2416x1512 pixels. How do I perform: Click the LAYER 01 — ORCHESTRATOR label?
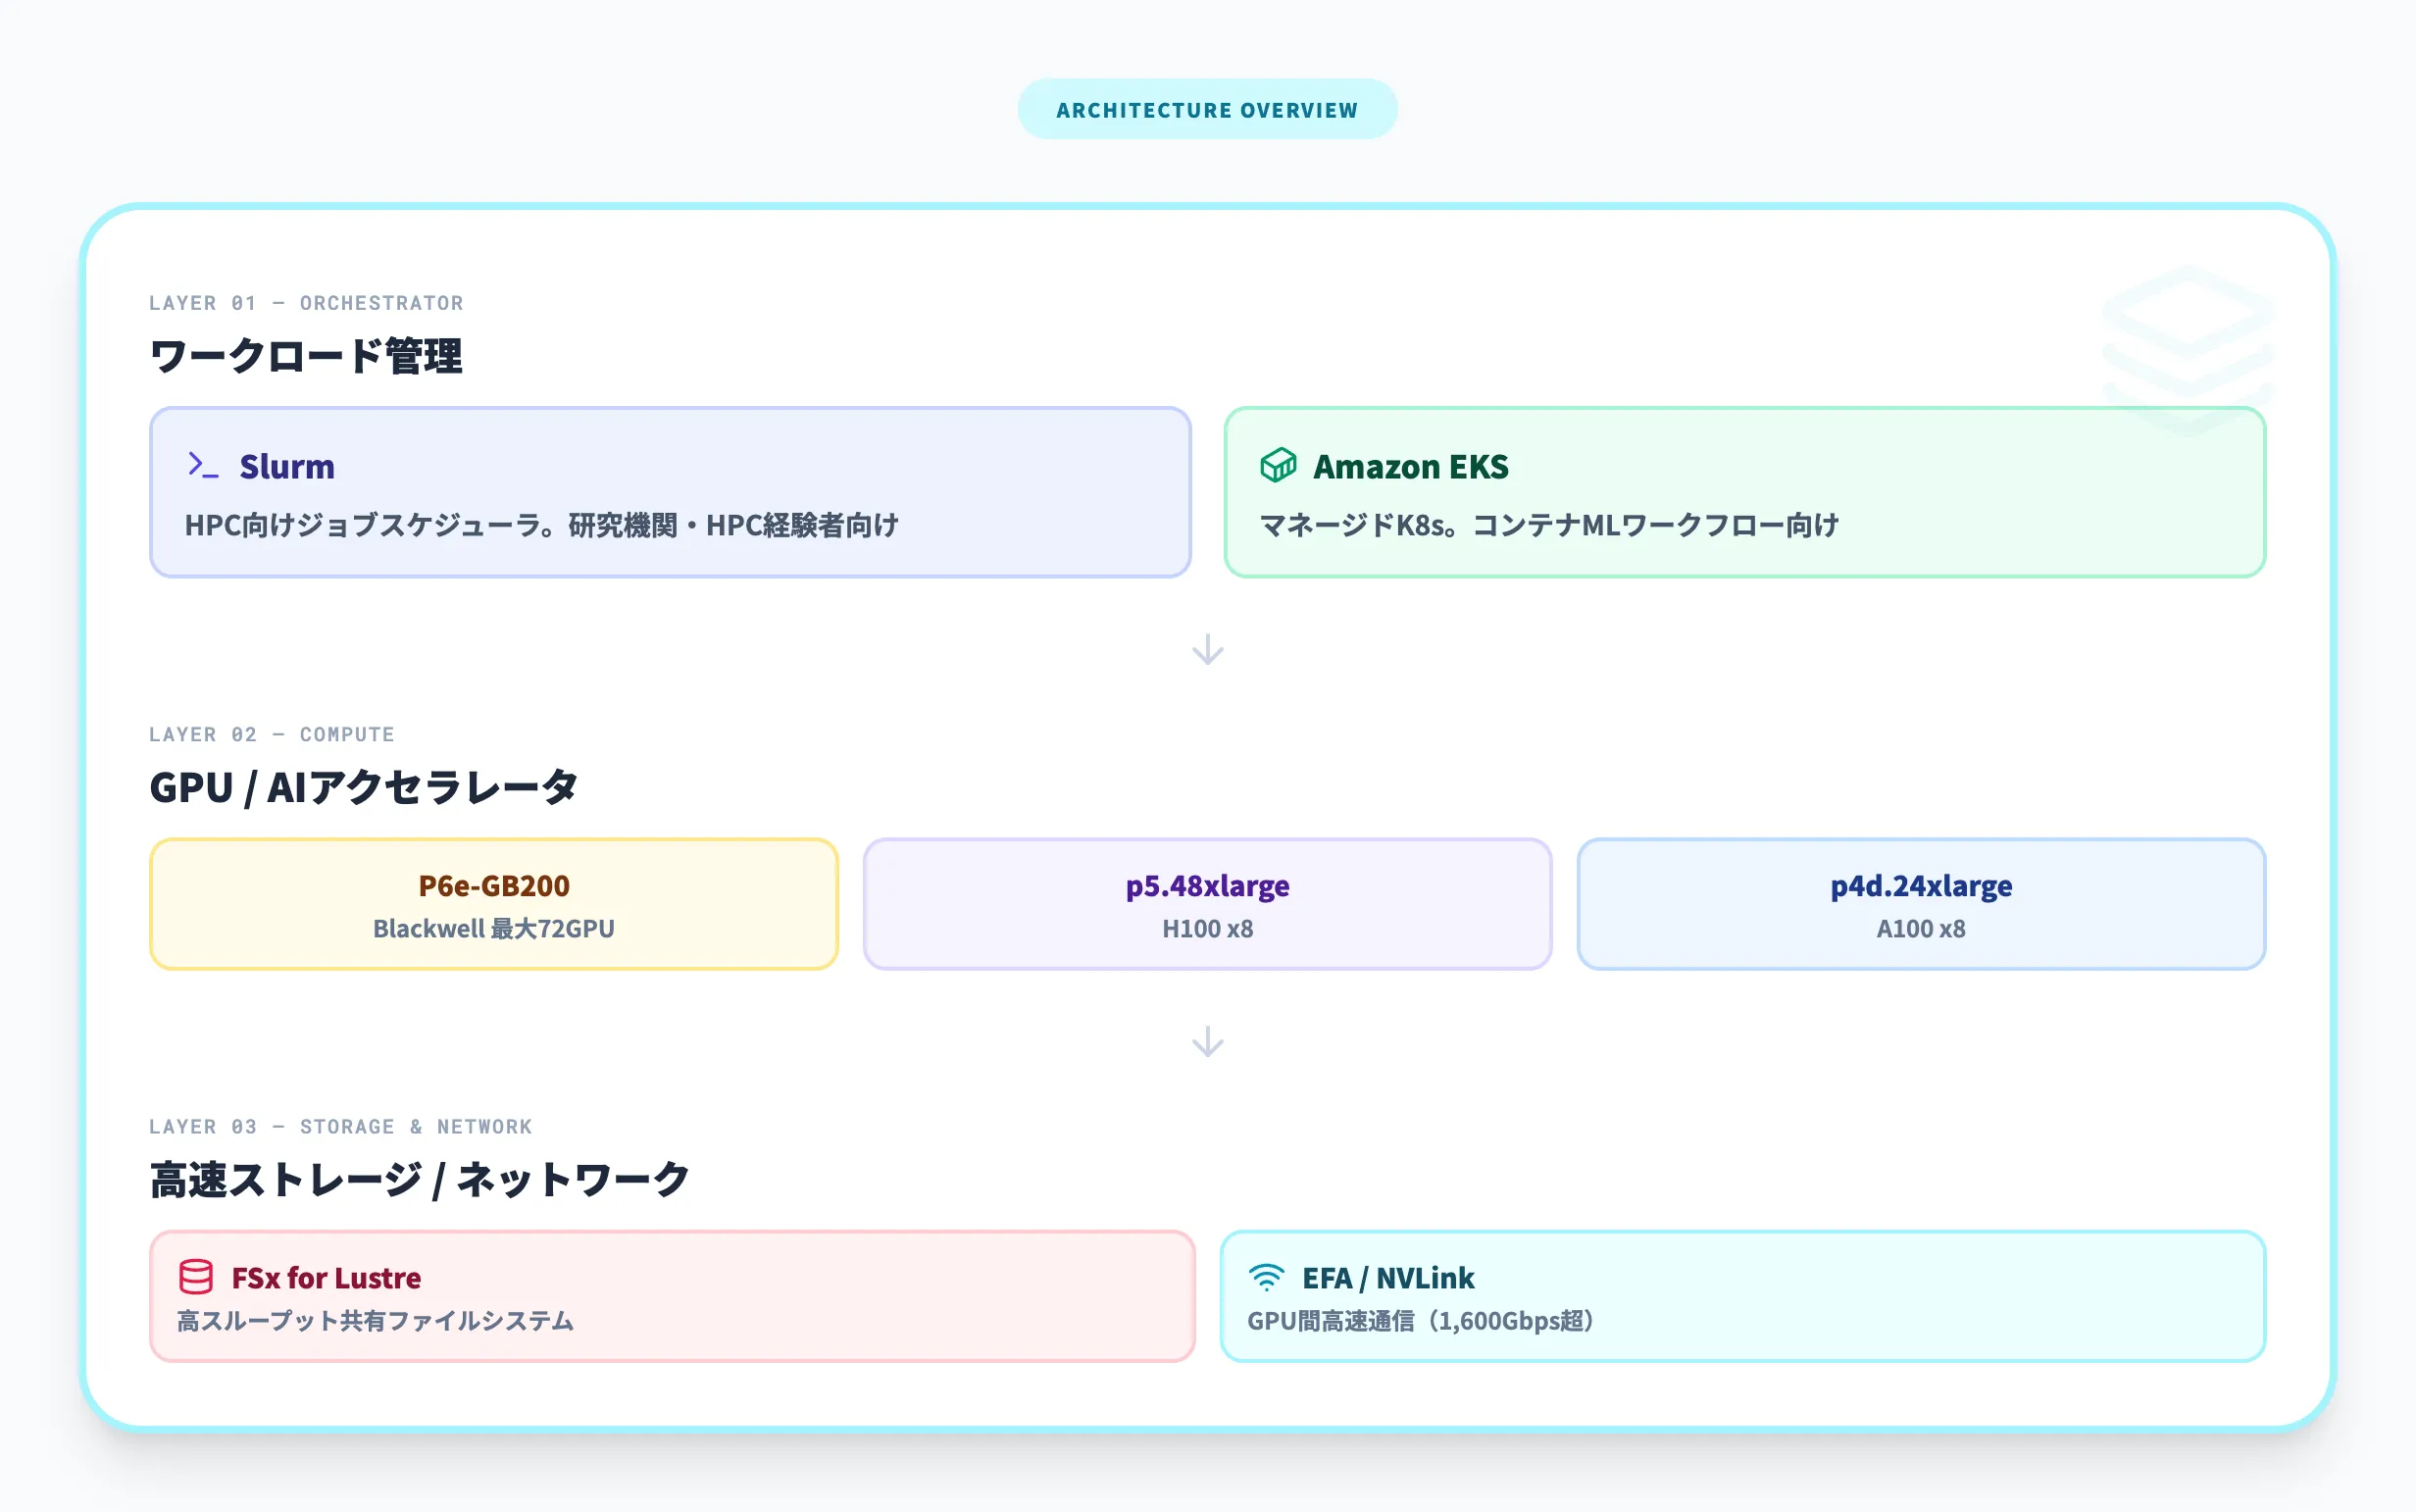[x=307, y=303]
